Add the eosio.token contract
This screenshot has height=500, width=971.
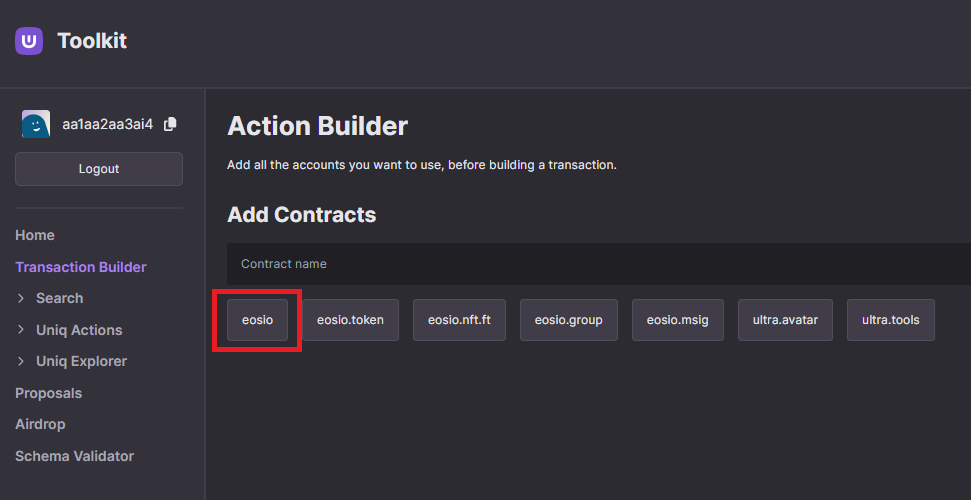[x=351, y=320]
